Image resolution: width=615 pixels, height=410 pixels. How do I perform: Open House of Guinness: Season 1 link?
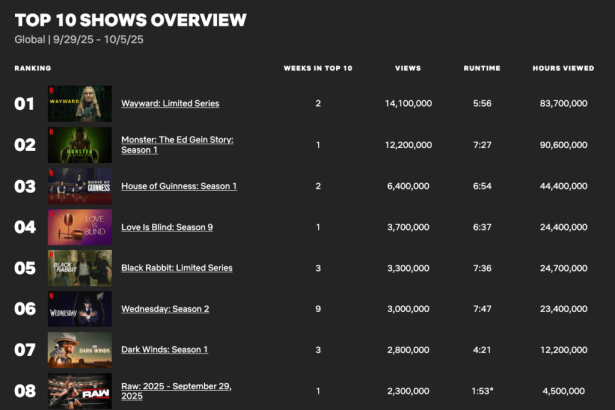pyautogui.click(x=179, y=186)
